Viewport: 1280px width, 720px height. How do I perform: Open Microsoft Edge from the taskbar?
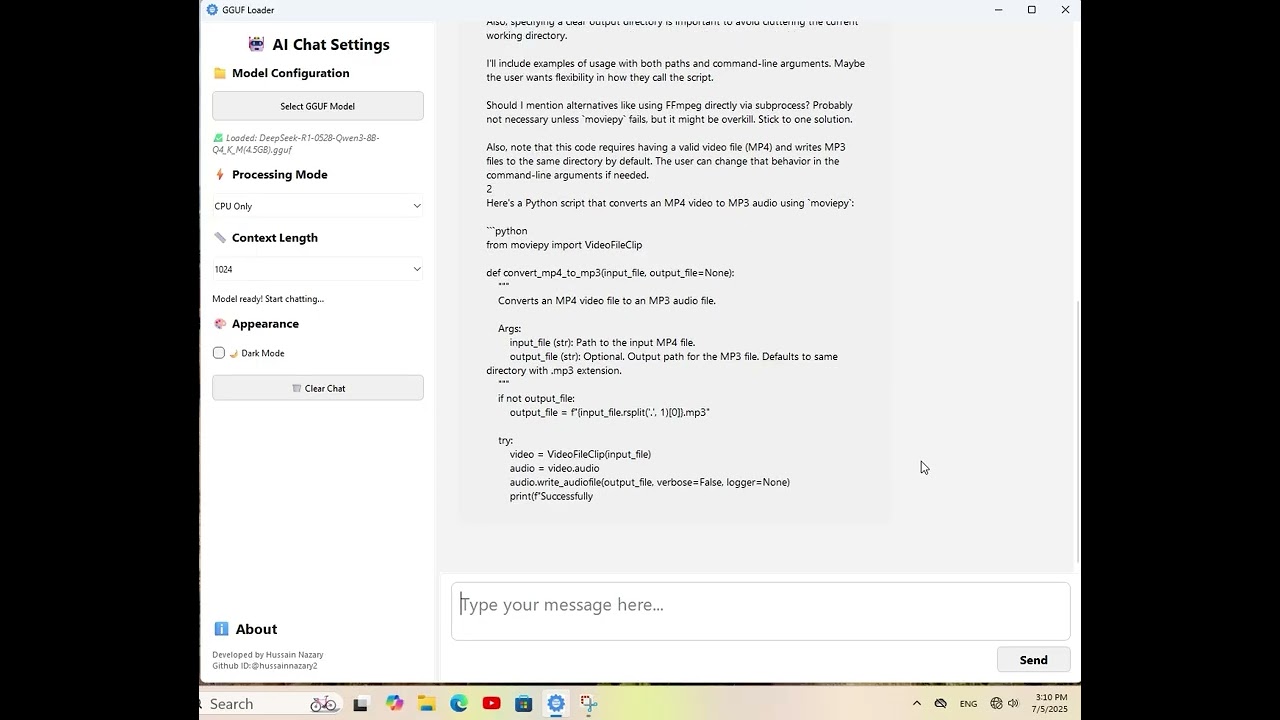(459, 704)
